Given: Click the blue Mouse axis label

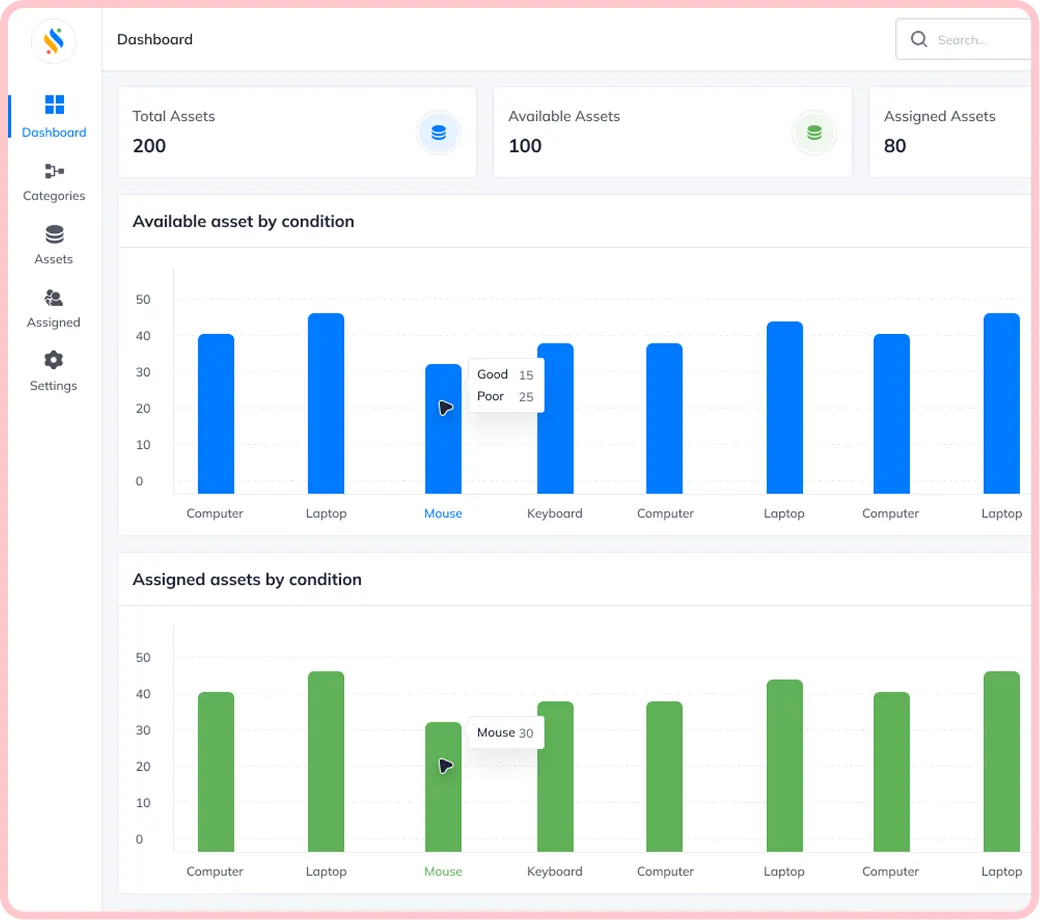Looking at the screenshot, I should 443,513.
